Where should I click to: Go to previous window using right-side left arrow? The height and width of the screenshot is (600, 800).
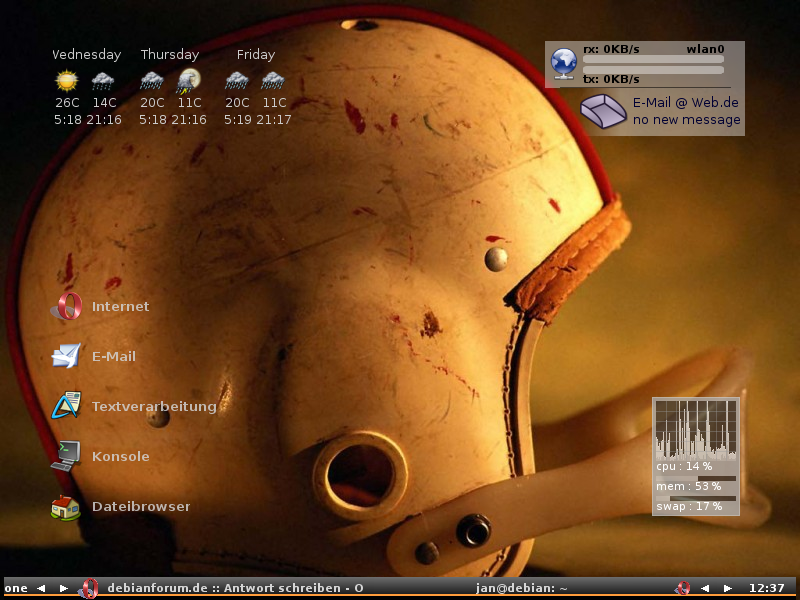click(x=704, y=588)
